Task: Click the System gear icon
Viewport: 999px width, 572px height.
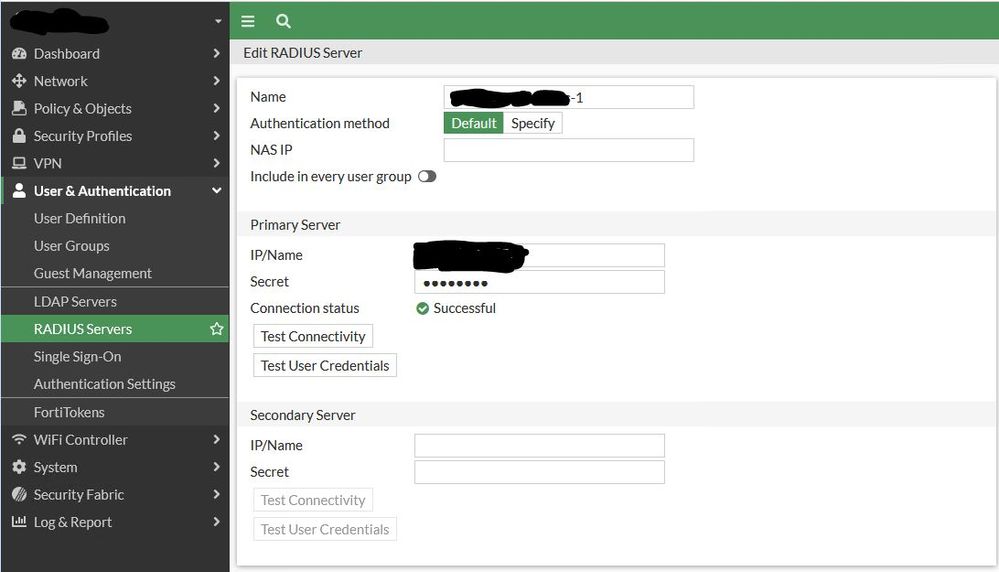Action: tap(19, 467)
